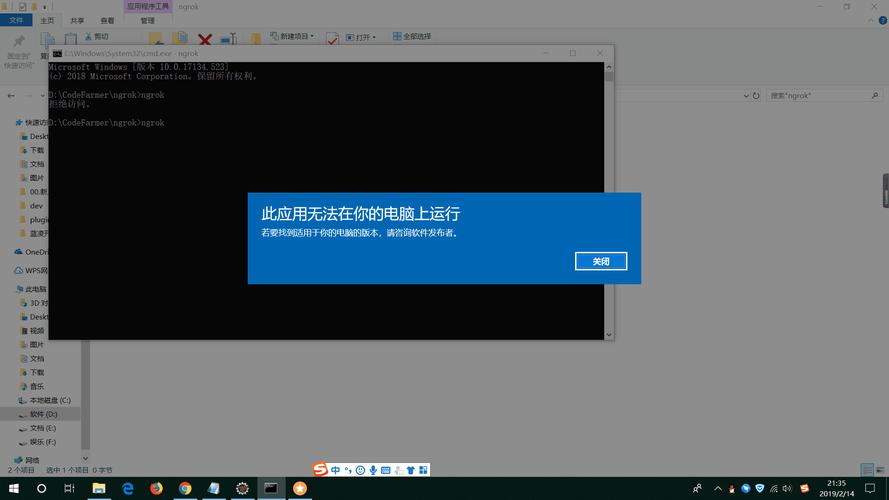Image resolution: width=889 pixels, height=500 pixels.
Task: Toggle Chinese/English 中 mode on IME bar
Action: click(336, 470)
